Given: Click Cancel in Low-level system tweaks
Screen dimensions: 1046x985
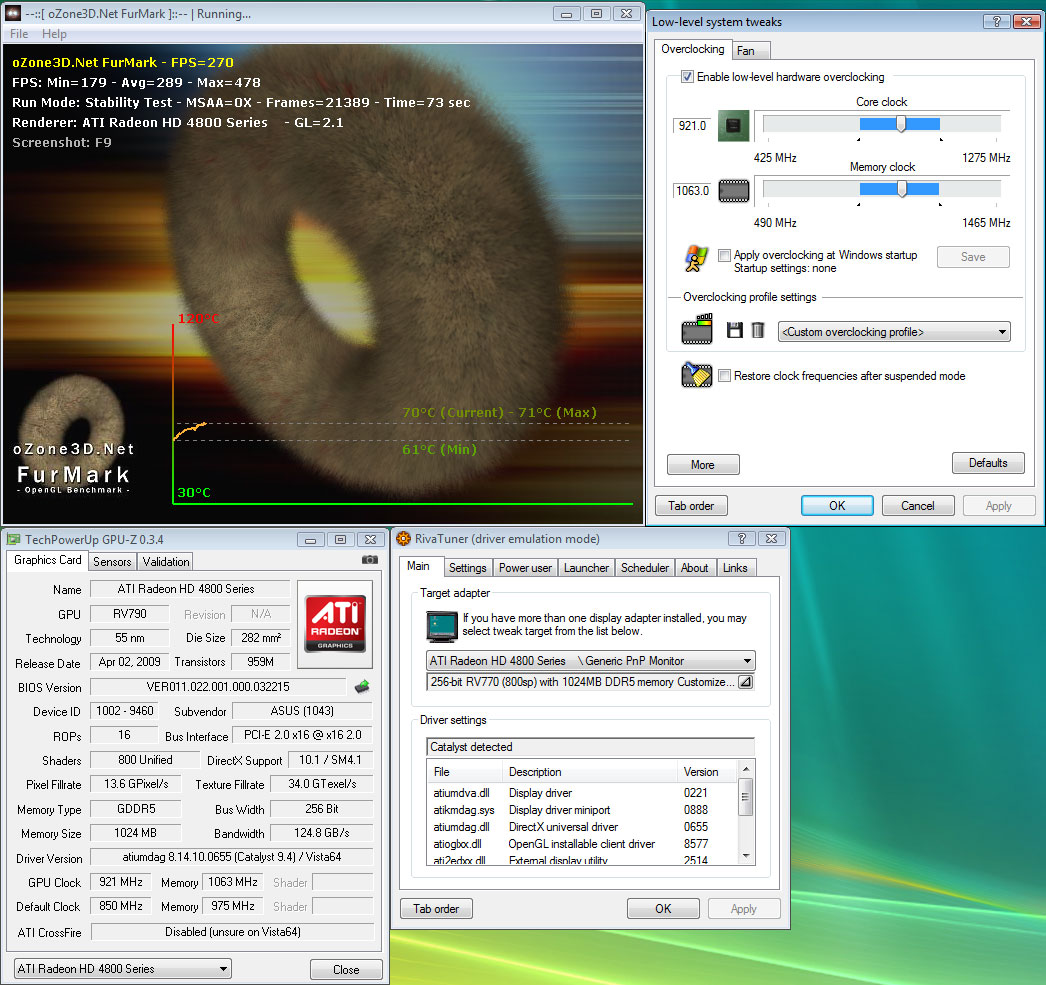Looking at the screenshot, I should (918, 506).
